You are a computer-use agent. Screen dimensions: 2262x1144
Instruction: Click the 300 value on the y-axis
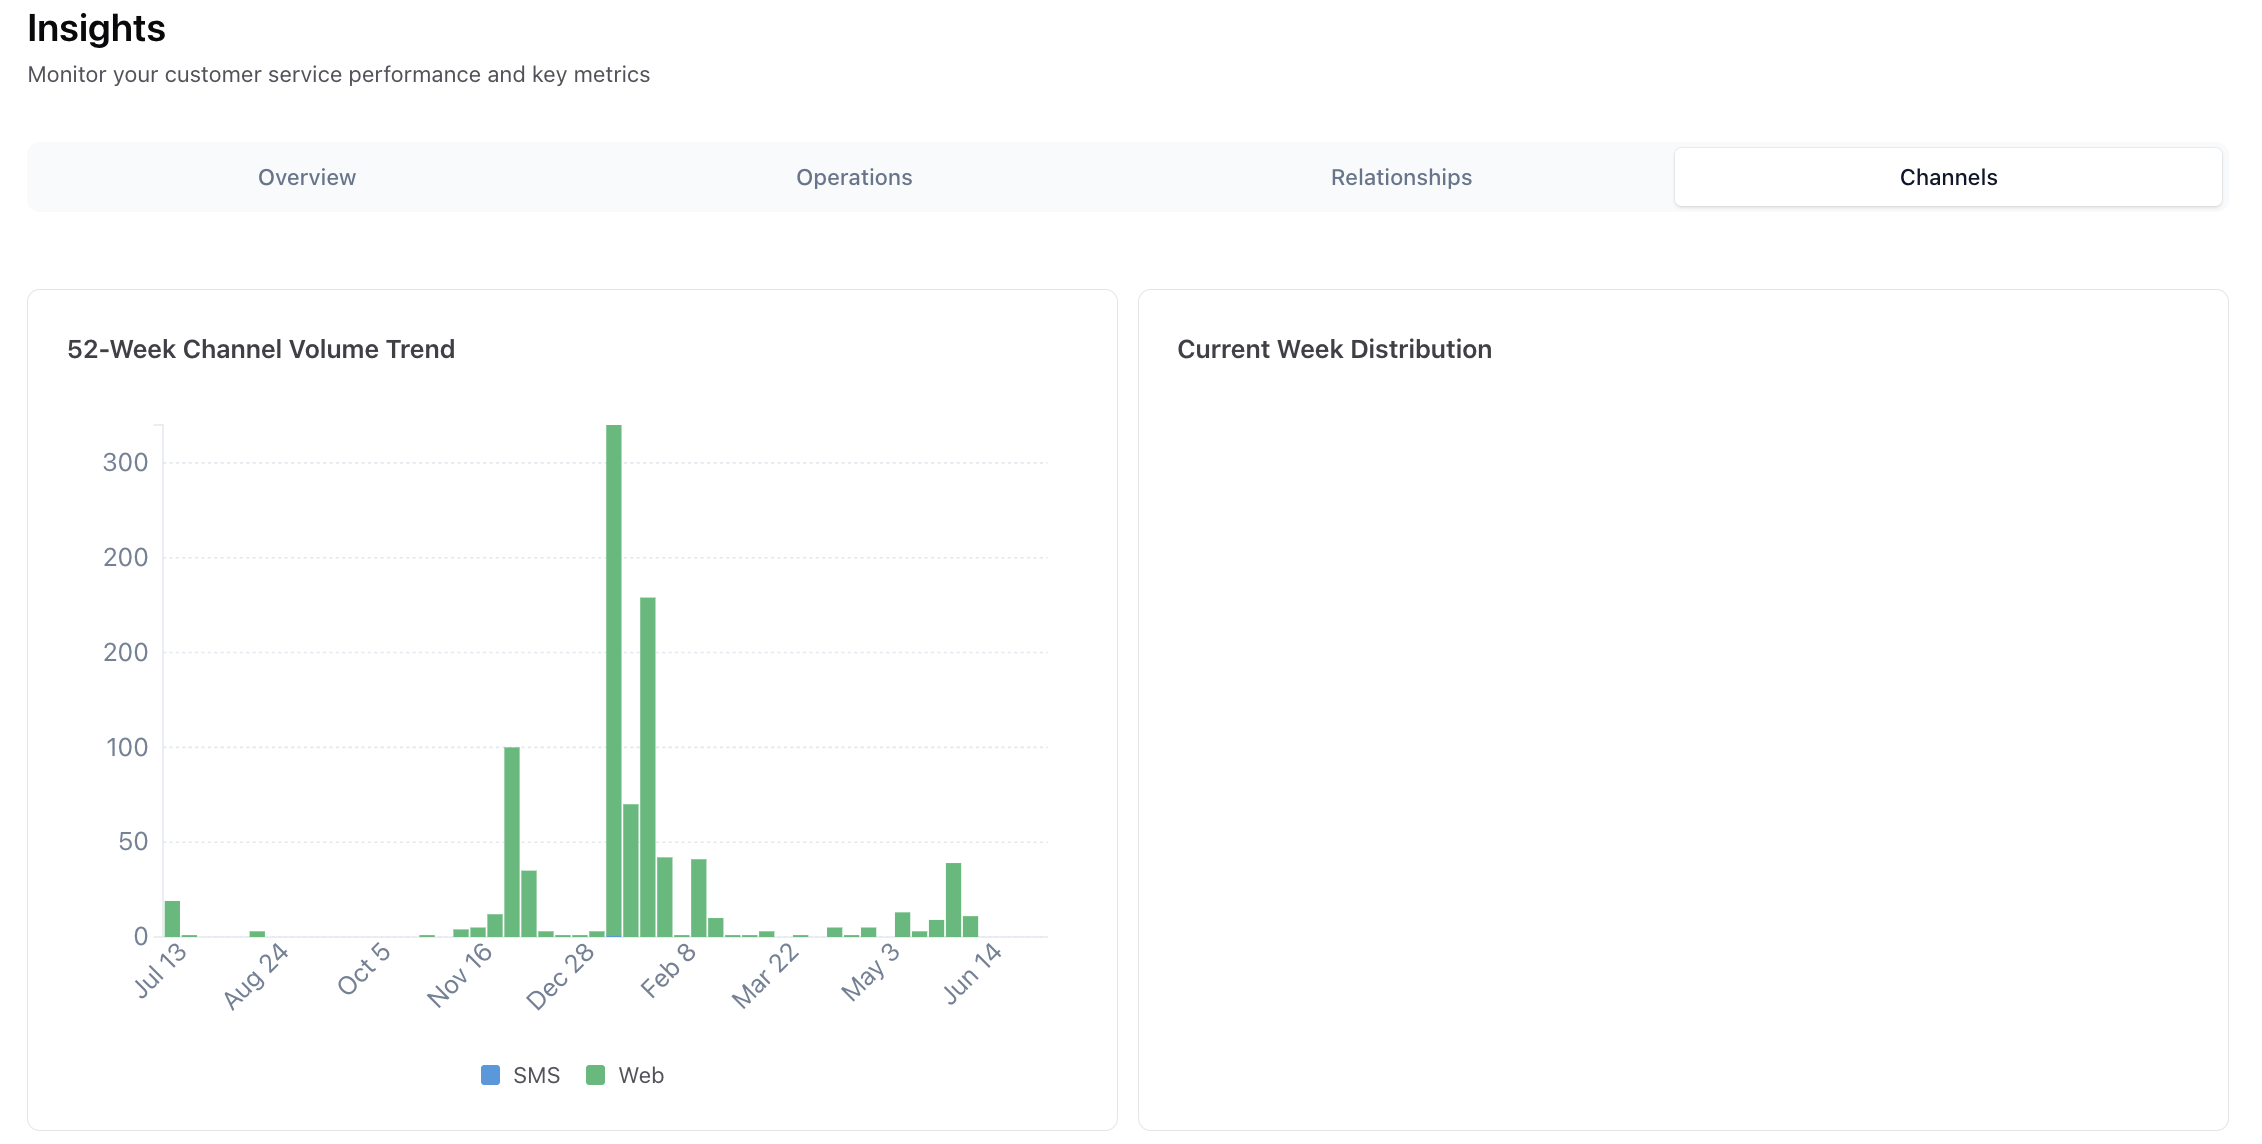point(125,462)
